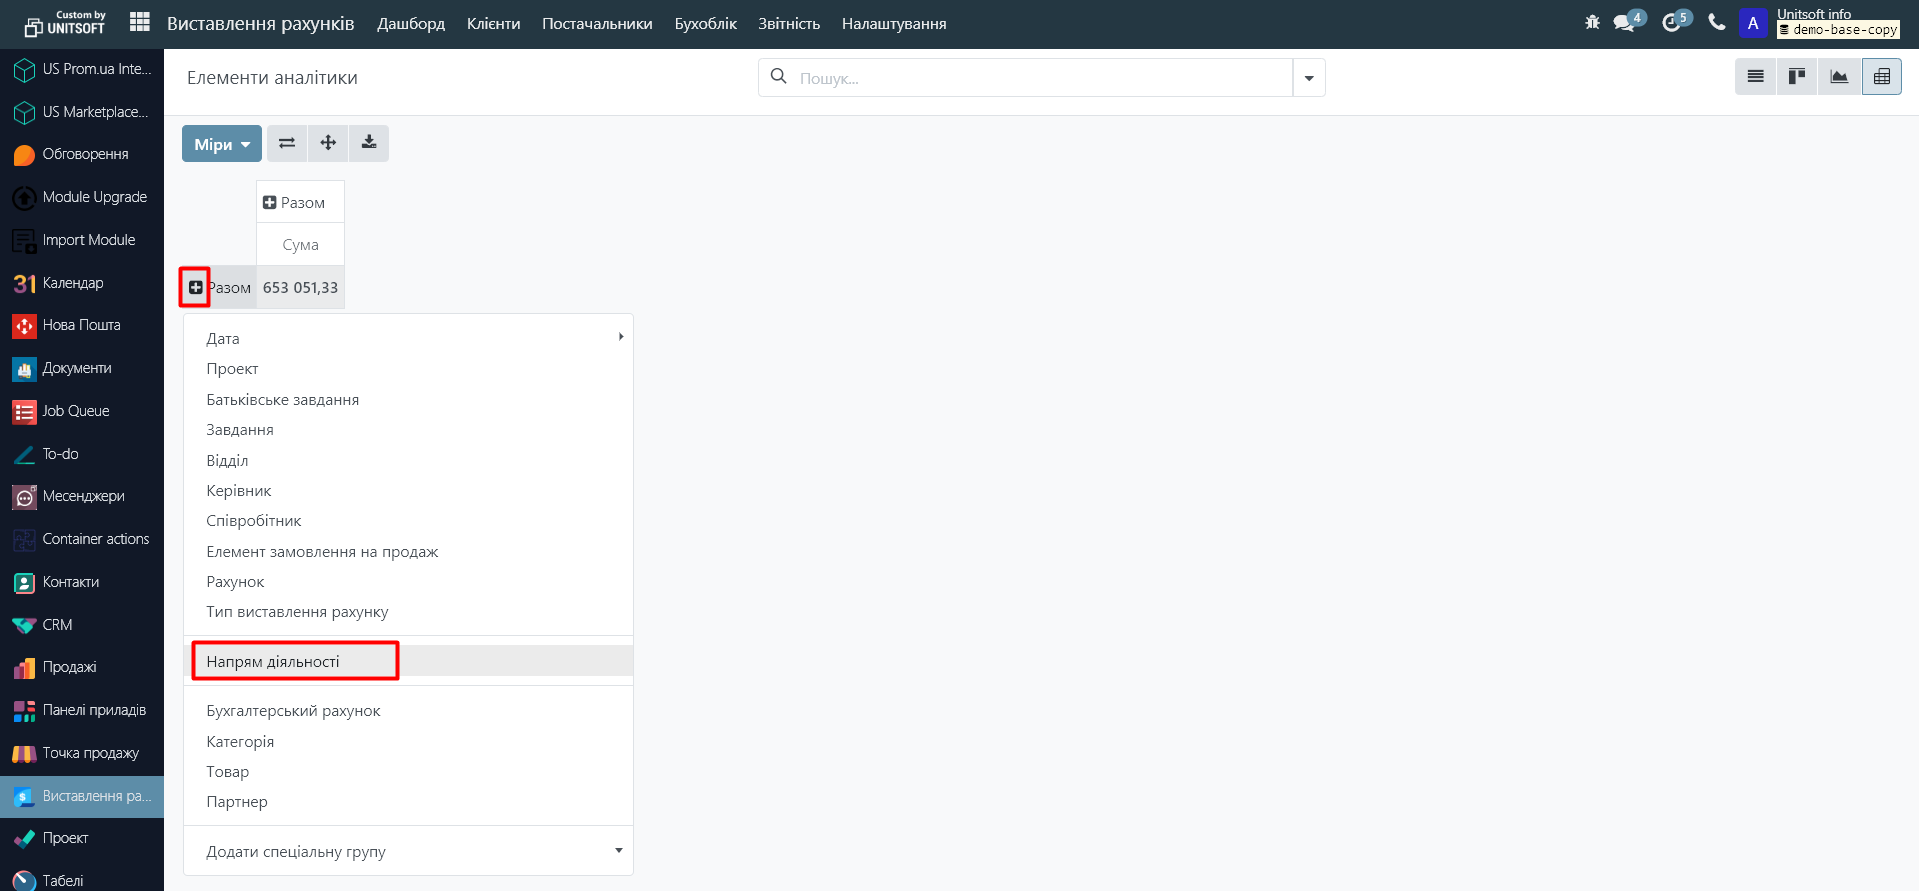Open the phone call icon
This screenshot has width=1919, height=891.
click(1717, 23)
